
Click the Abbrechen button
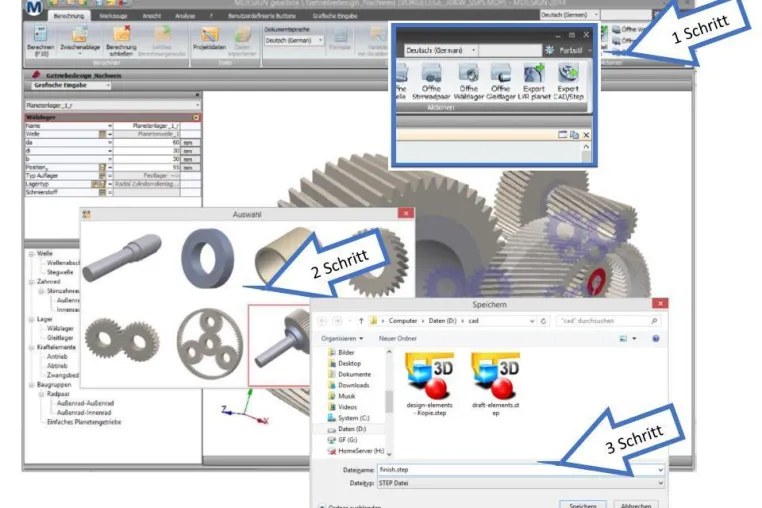click(636, 505)
